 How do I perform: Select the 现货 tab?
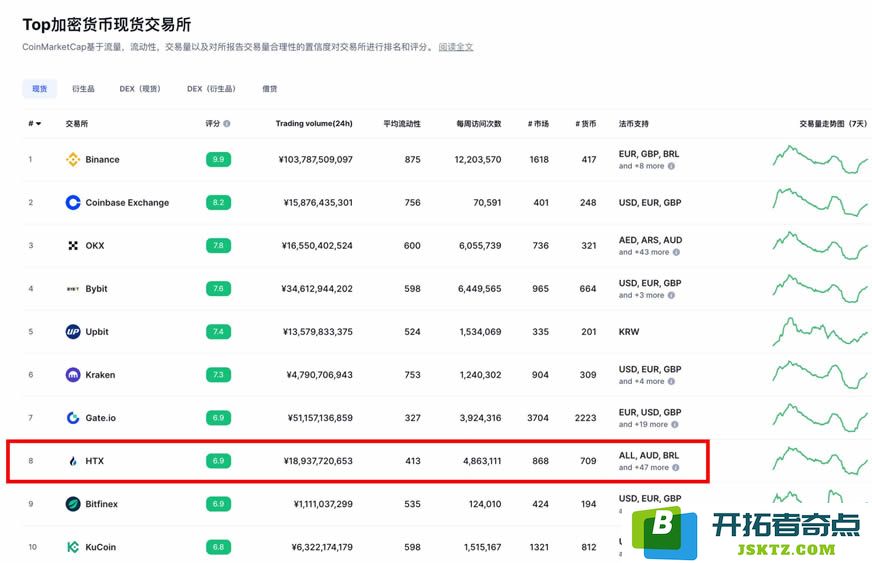point(39,88)
